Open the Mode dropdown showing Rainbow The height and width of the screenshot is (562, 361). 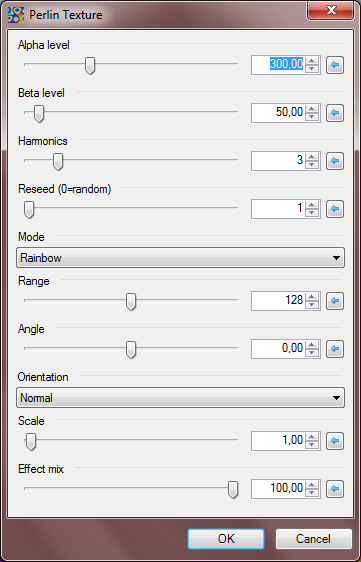[x=180, y=258]
